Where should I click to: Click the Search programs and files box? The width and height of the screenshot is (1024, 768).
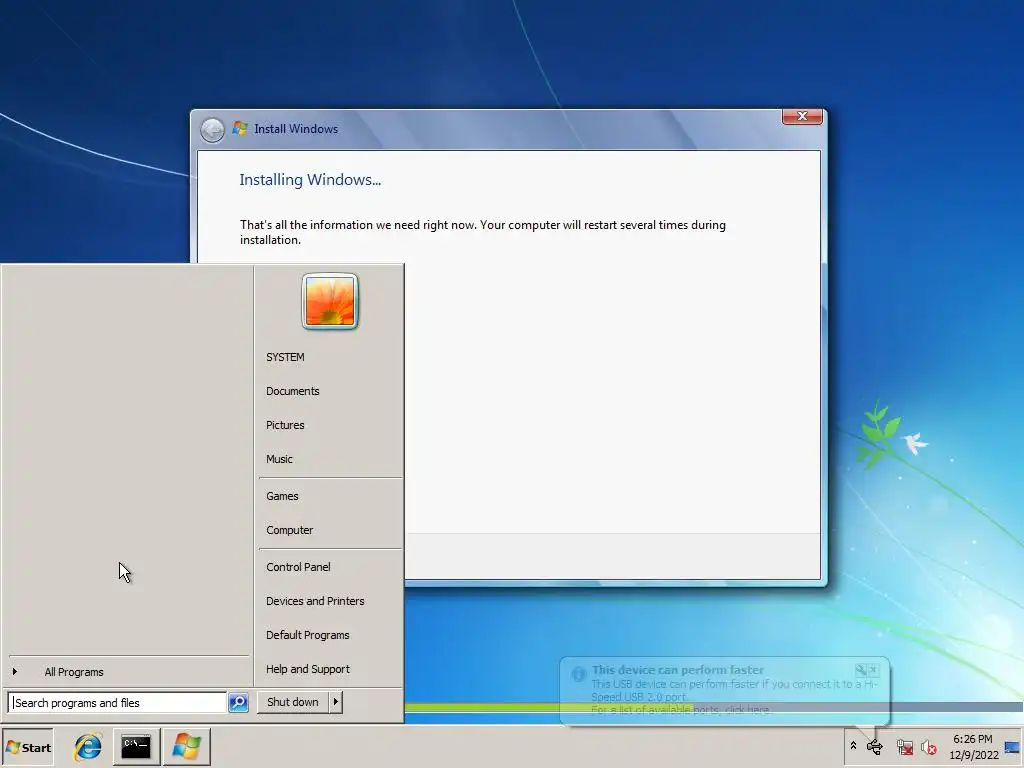click(x=118, y=703)
